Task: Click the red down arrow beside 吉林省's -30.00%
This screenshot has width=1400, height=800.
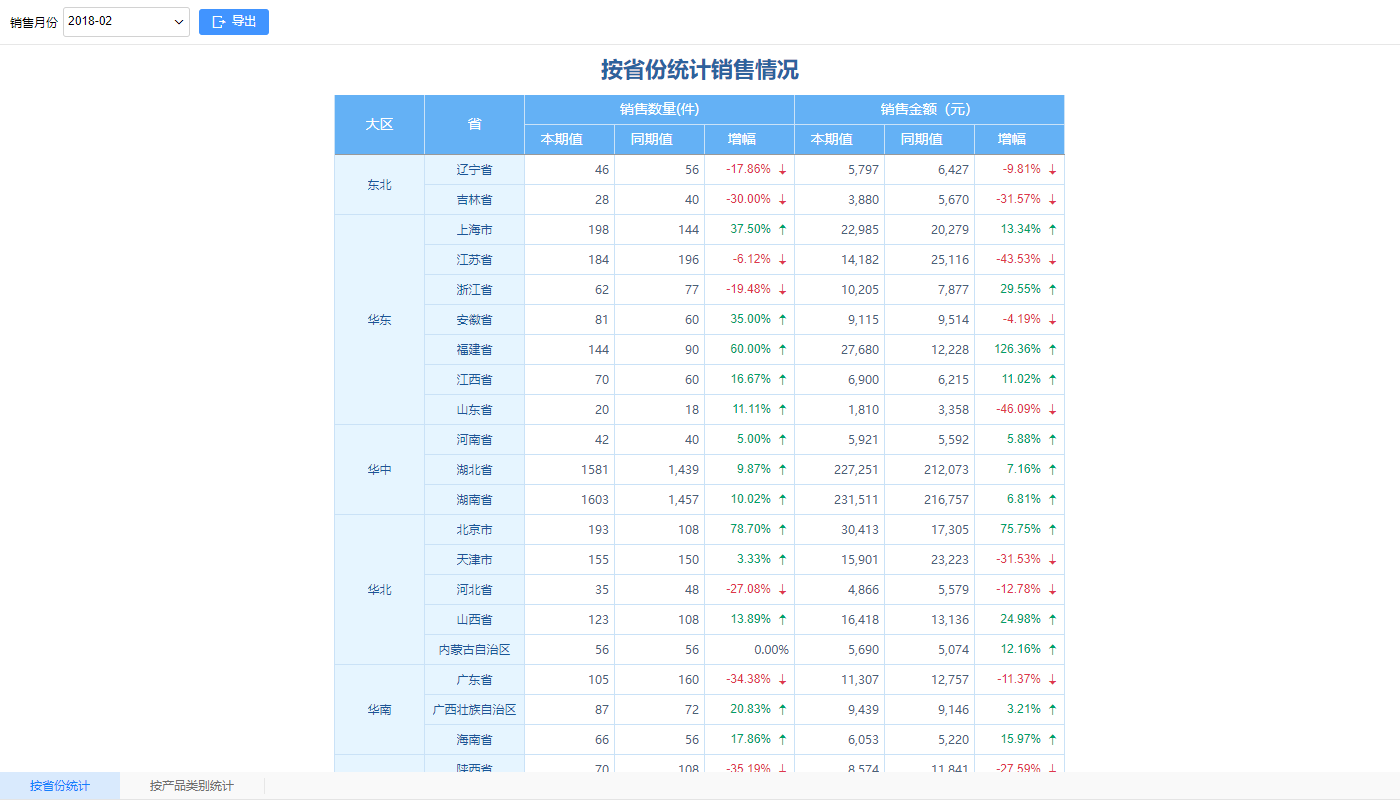Action: pos(783,199)
